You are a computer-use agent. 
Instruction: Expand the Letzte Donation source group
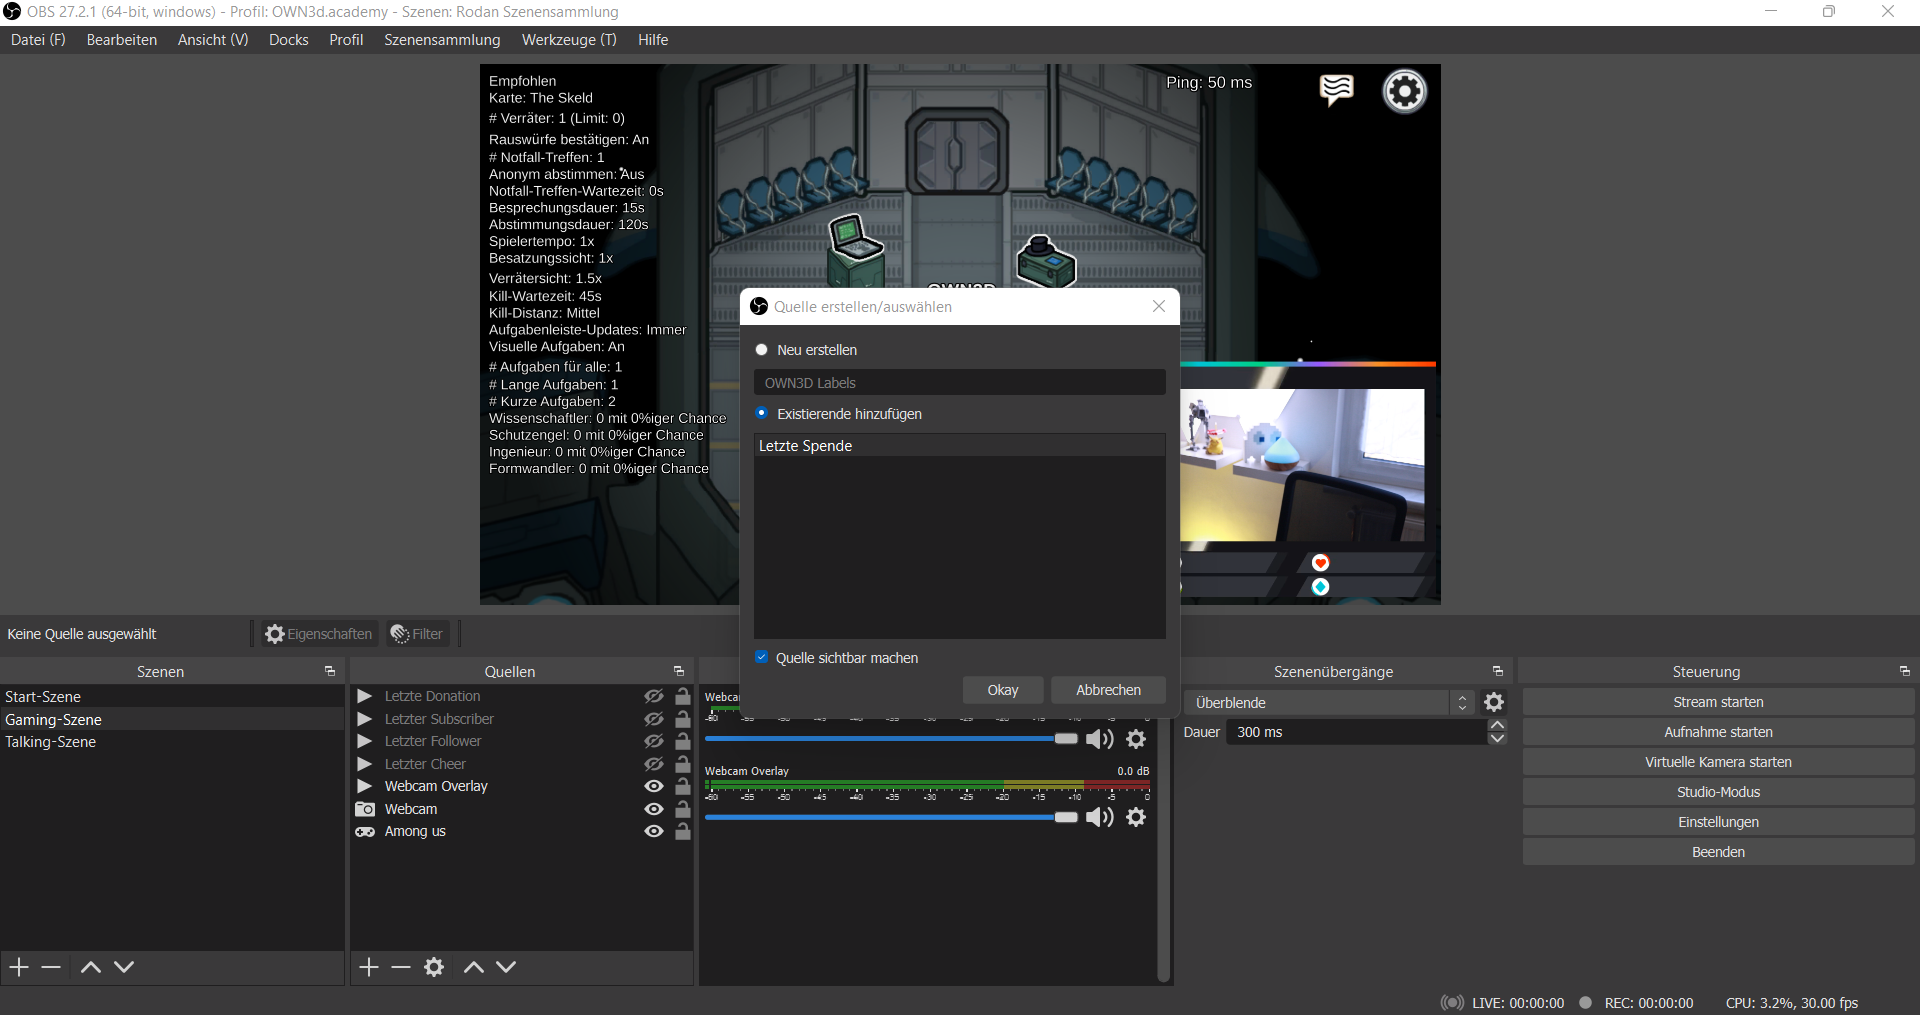(365, 696)
